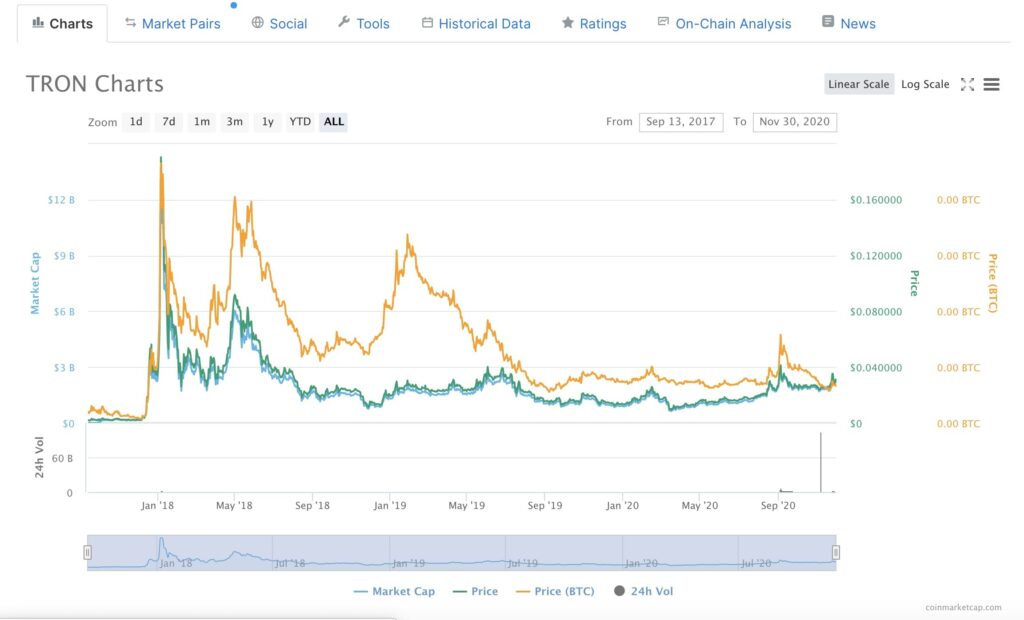This screenshot has height=620, width=1024.
Task: Click the Tools wrench icon
Action: point(344,22)
